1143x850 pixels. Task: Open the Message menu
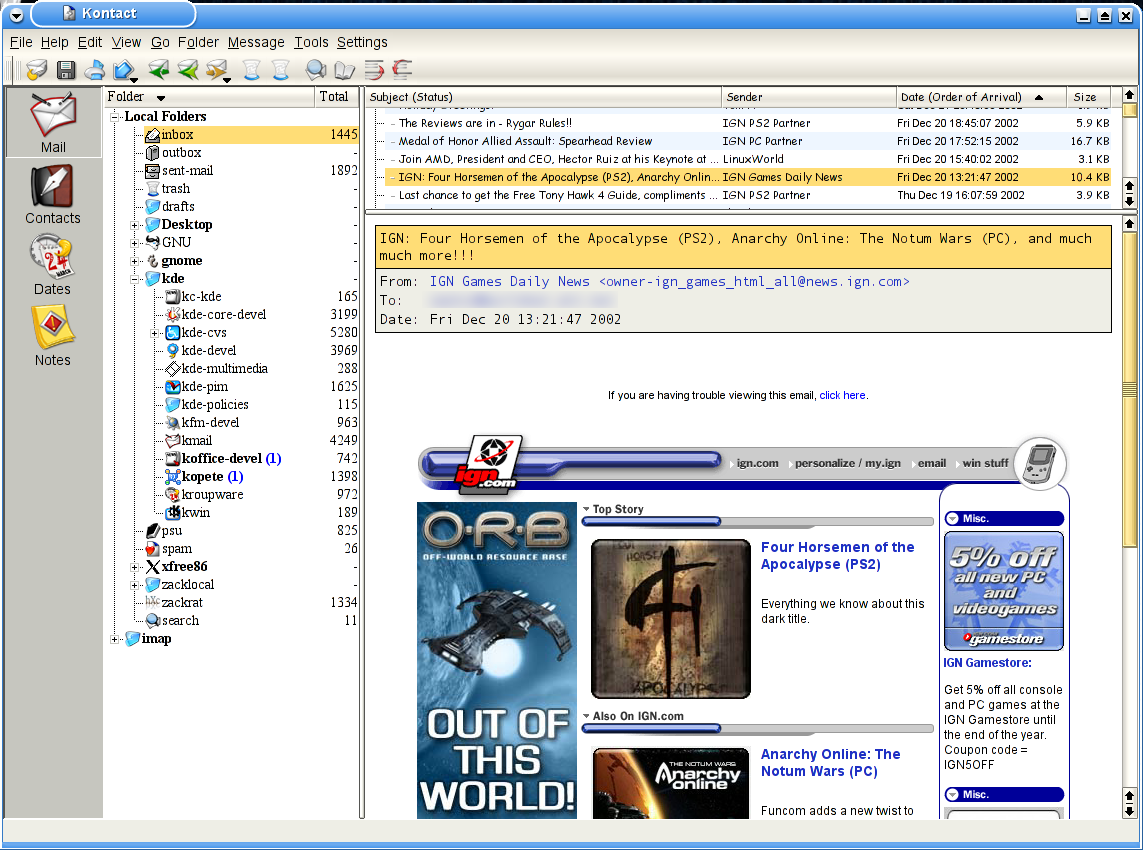[x=256, y=42]
